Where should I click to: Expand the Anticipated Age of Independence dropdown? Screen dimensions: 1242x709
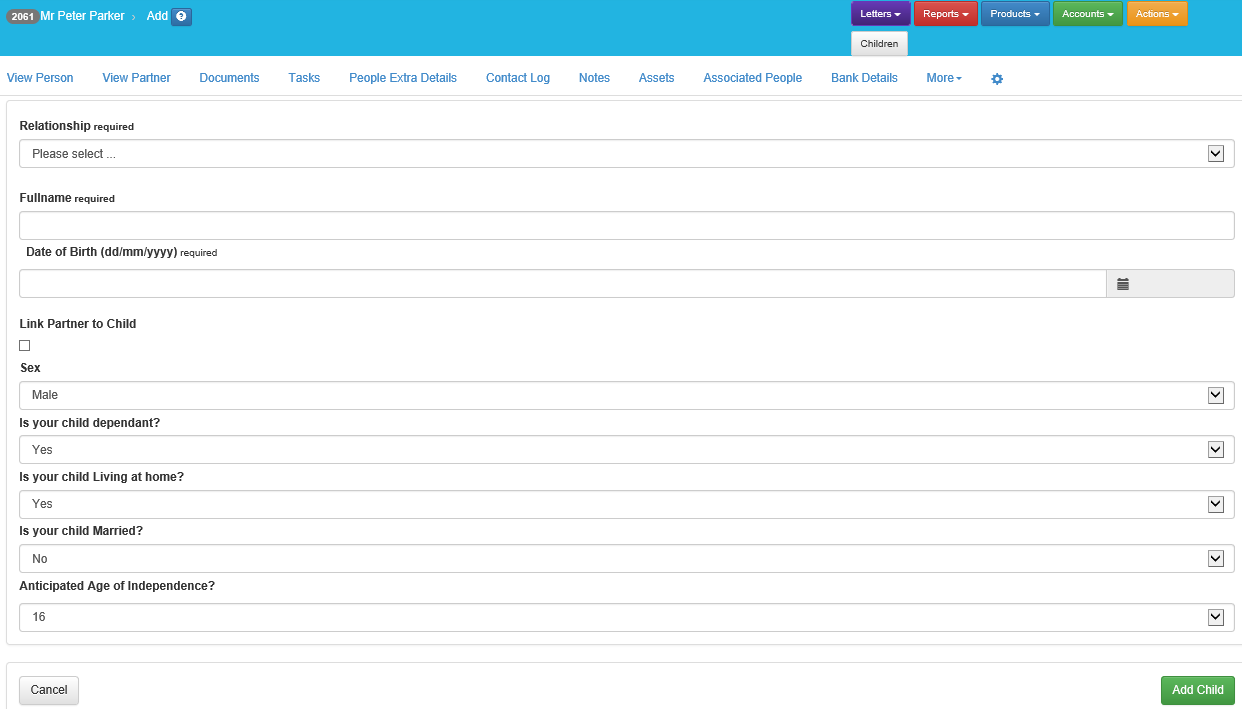(626, 617)
